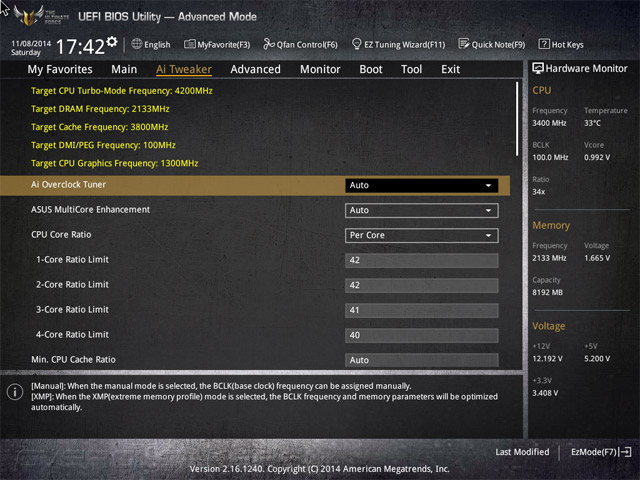Click the Quick Note notepad icon
Image resolution: width=640 pixels, height=480 pixels.
coord(464,44)
